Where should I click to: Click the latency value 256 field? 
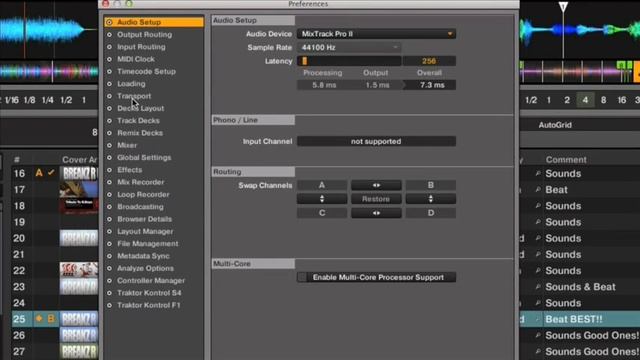429,61
